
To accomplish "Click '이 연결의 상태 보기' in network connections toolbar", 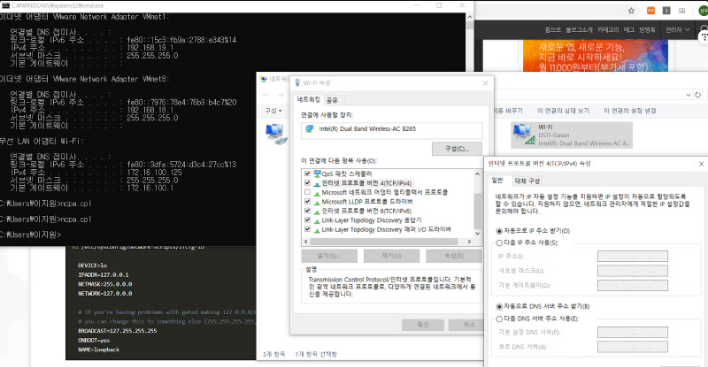I will [563, 111].
